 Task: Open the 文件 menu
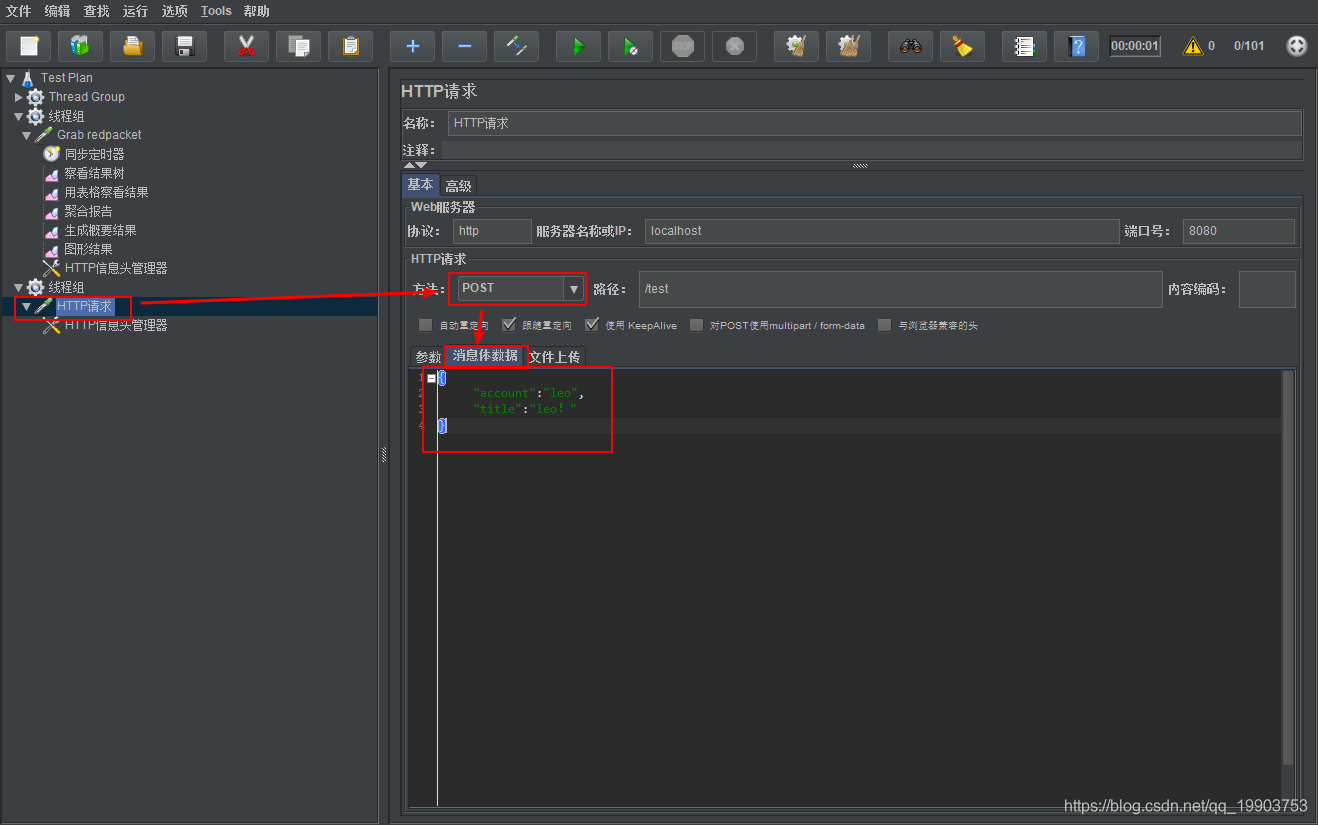[18, 11]
